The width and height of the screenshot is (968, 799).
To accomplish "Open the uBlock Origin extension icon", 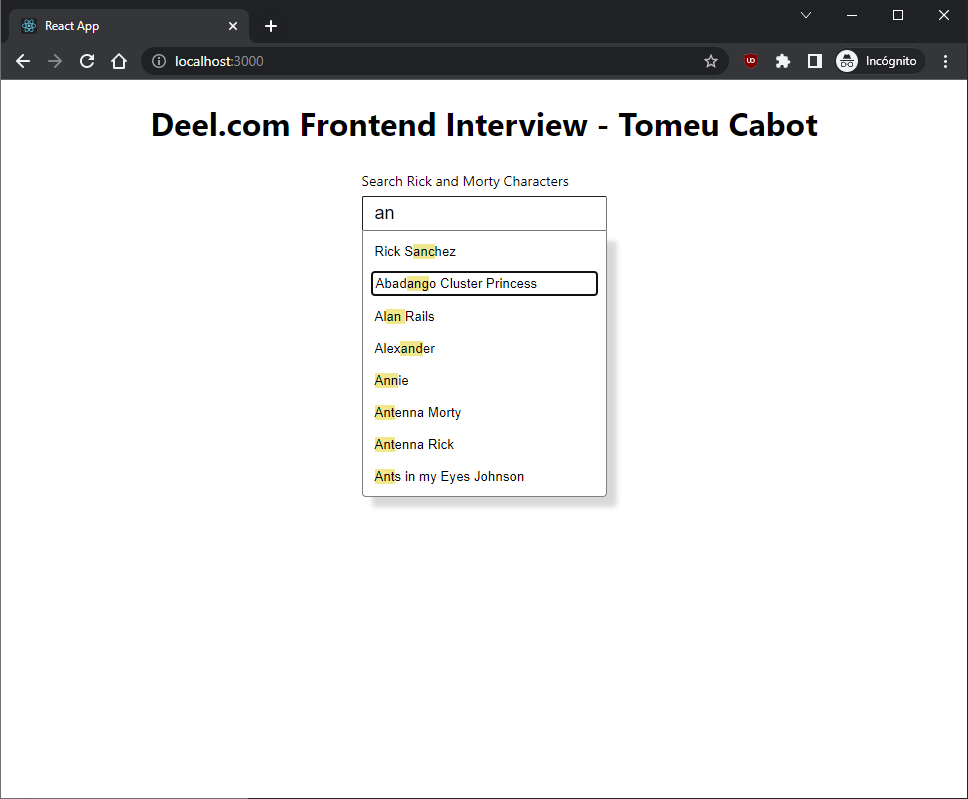I will point(751,61).
